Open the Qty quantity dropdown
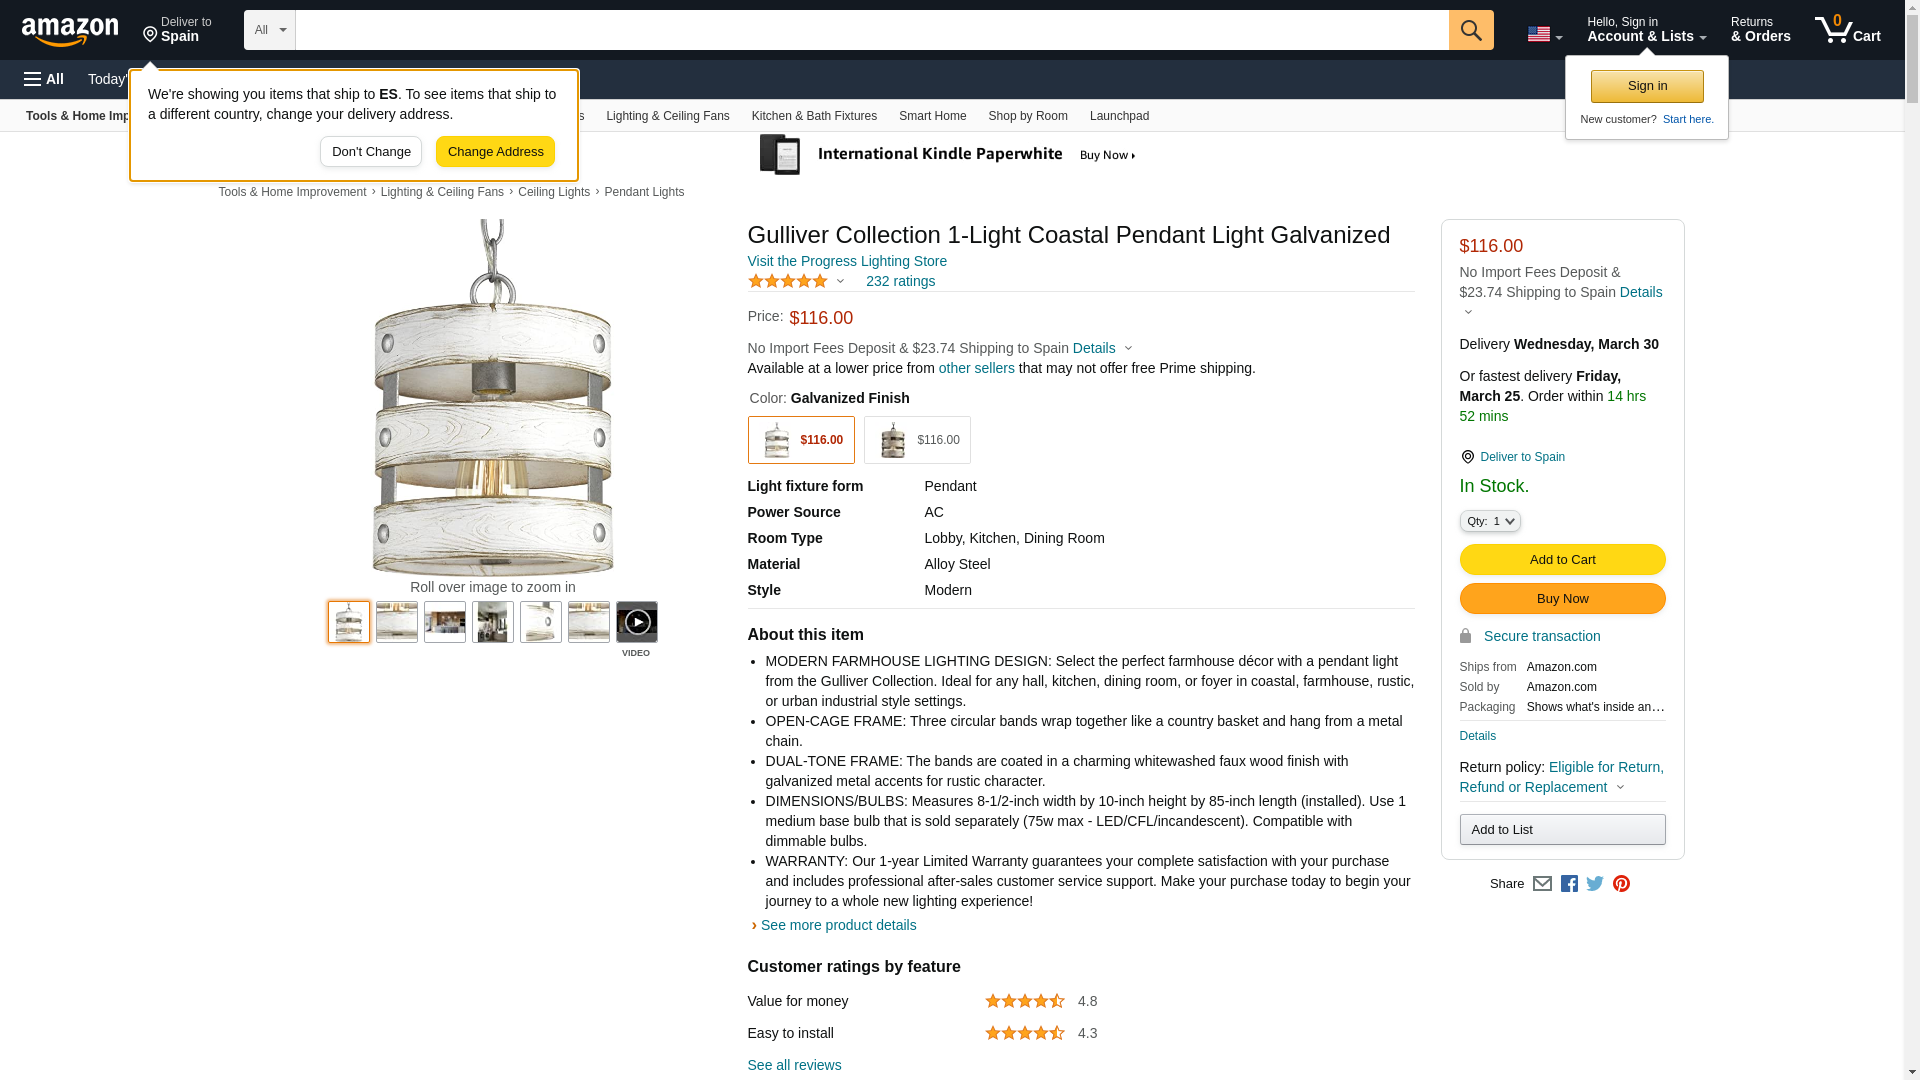1920x1080 pixels. point(1489,521)
